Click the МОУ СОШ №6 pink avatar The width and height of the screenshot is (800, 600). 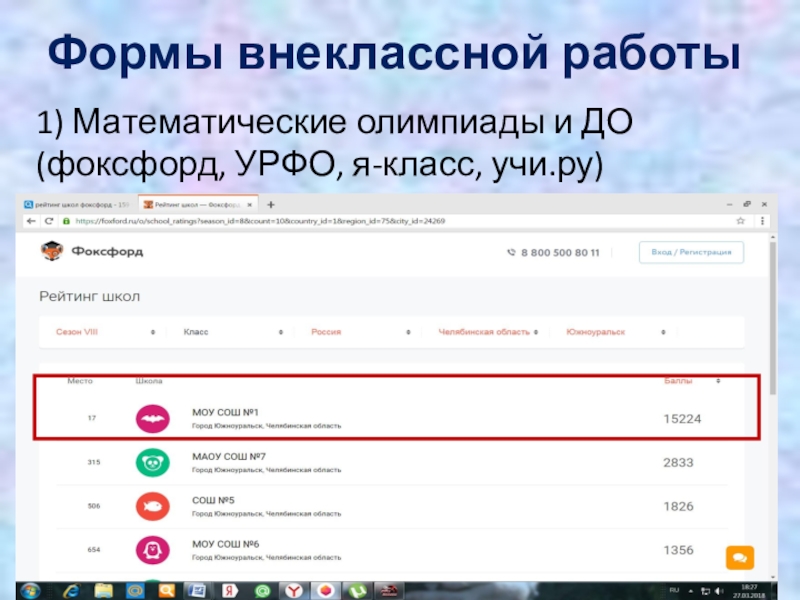[152, 549]
